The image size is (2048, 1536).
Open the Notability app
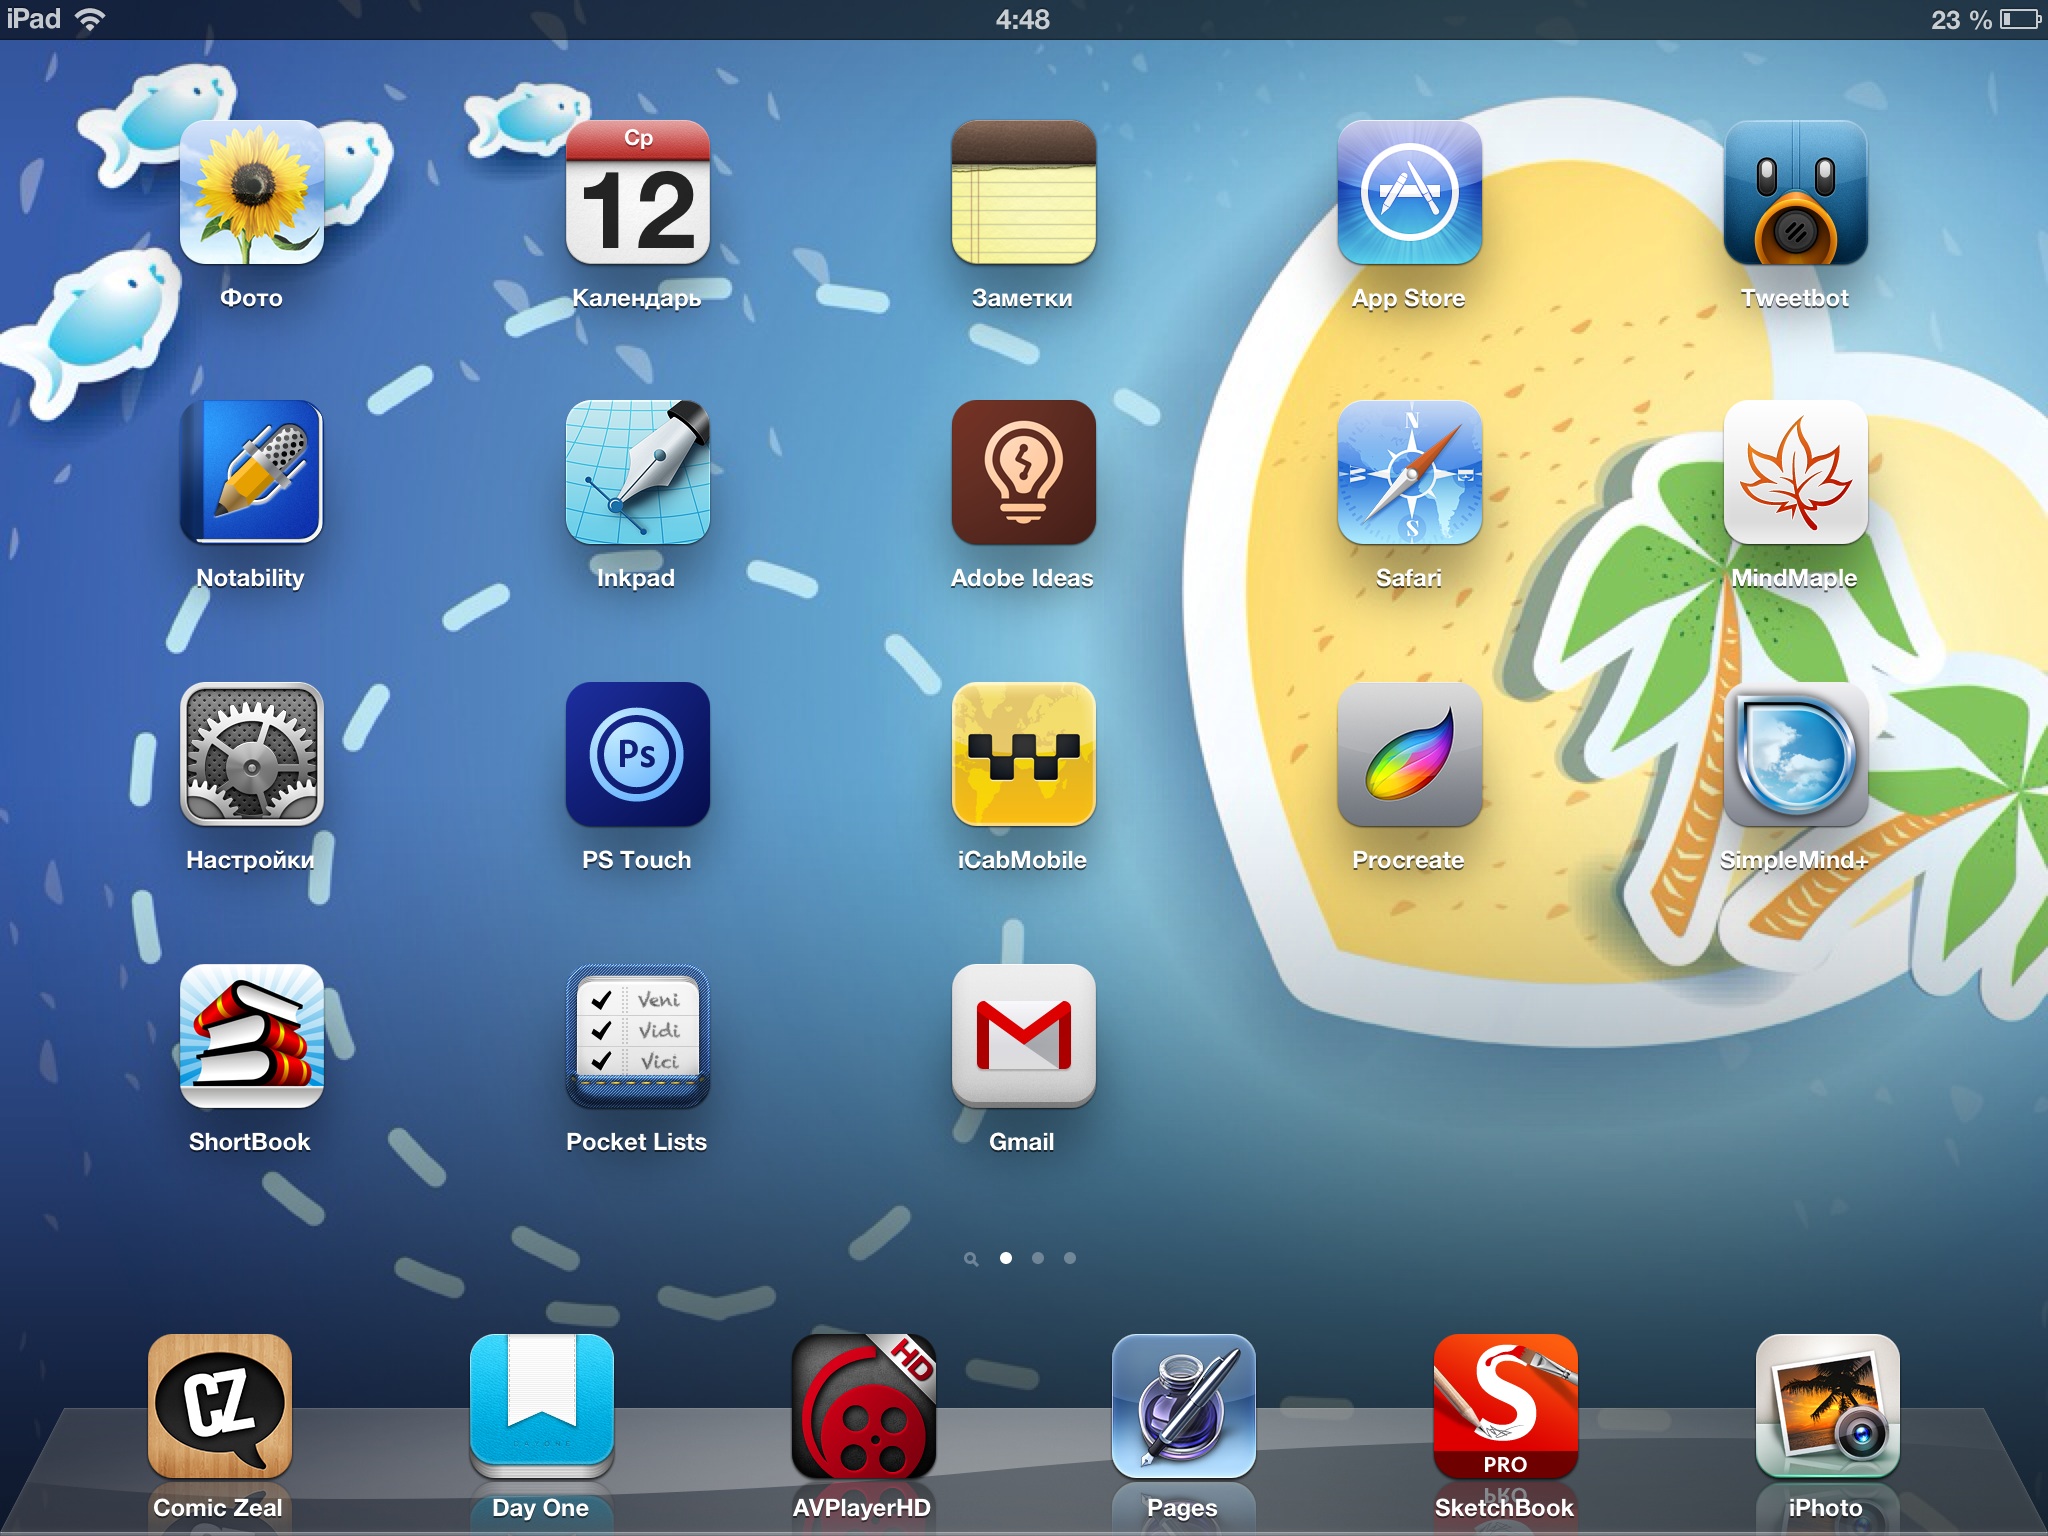[251, 472]
